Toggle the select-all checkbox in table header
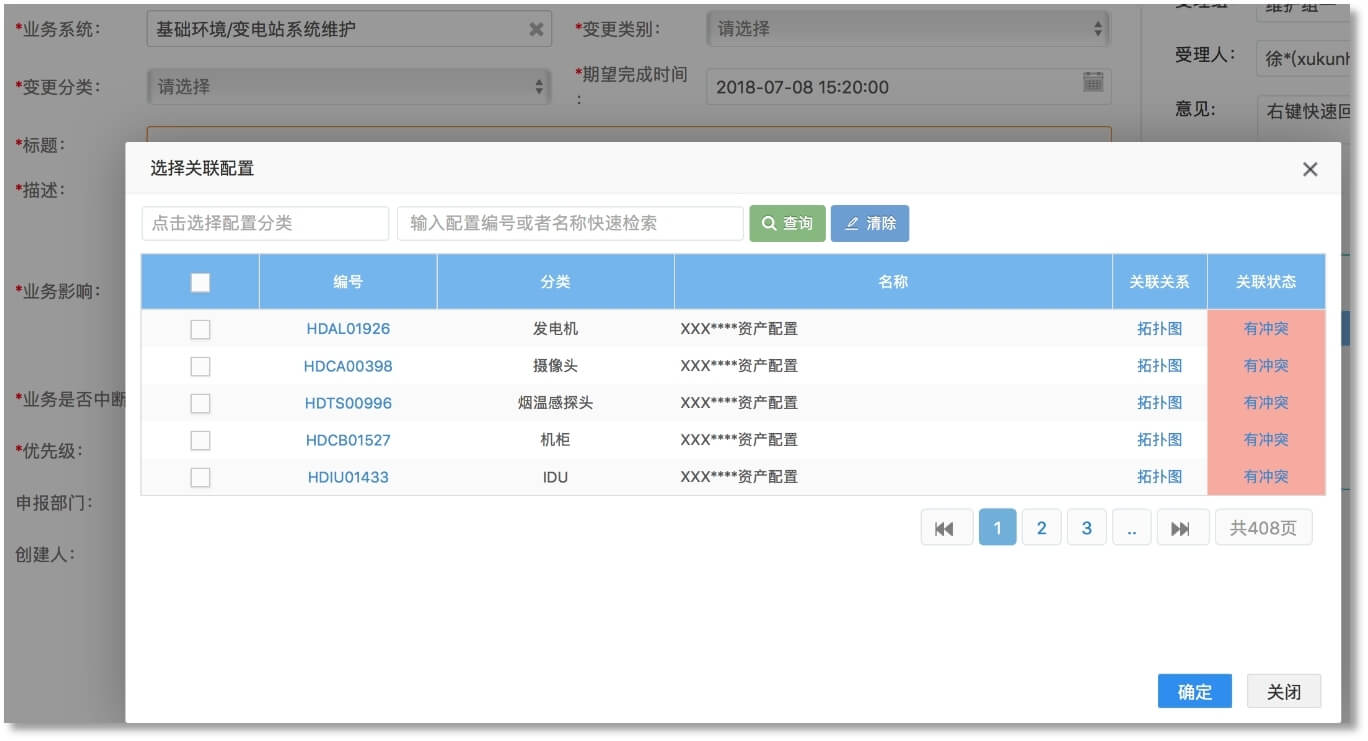 point(200,282)
